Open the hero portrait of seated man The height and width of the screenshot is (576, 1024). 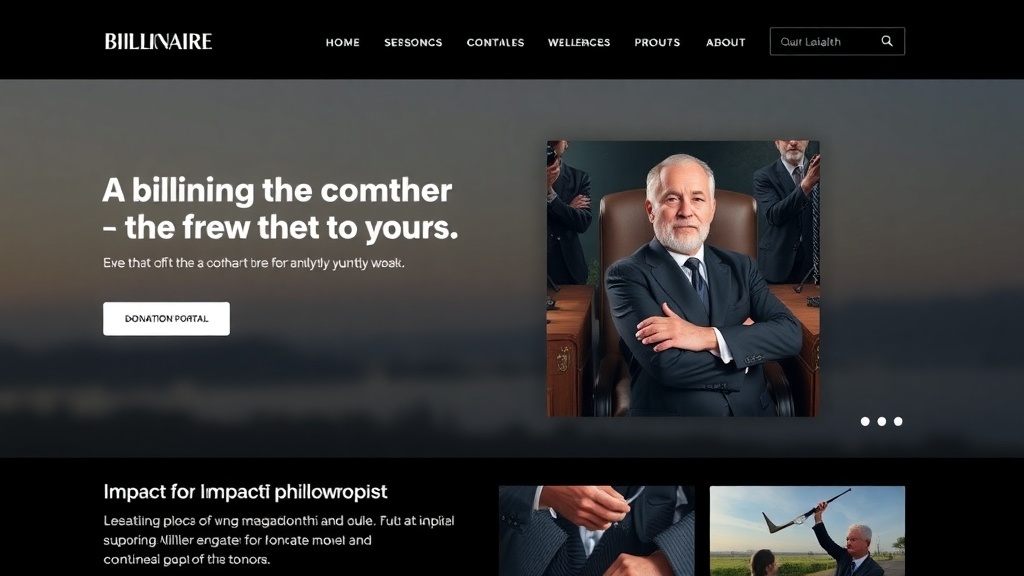pyautogui.click(x=683, y=279)
